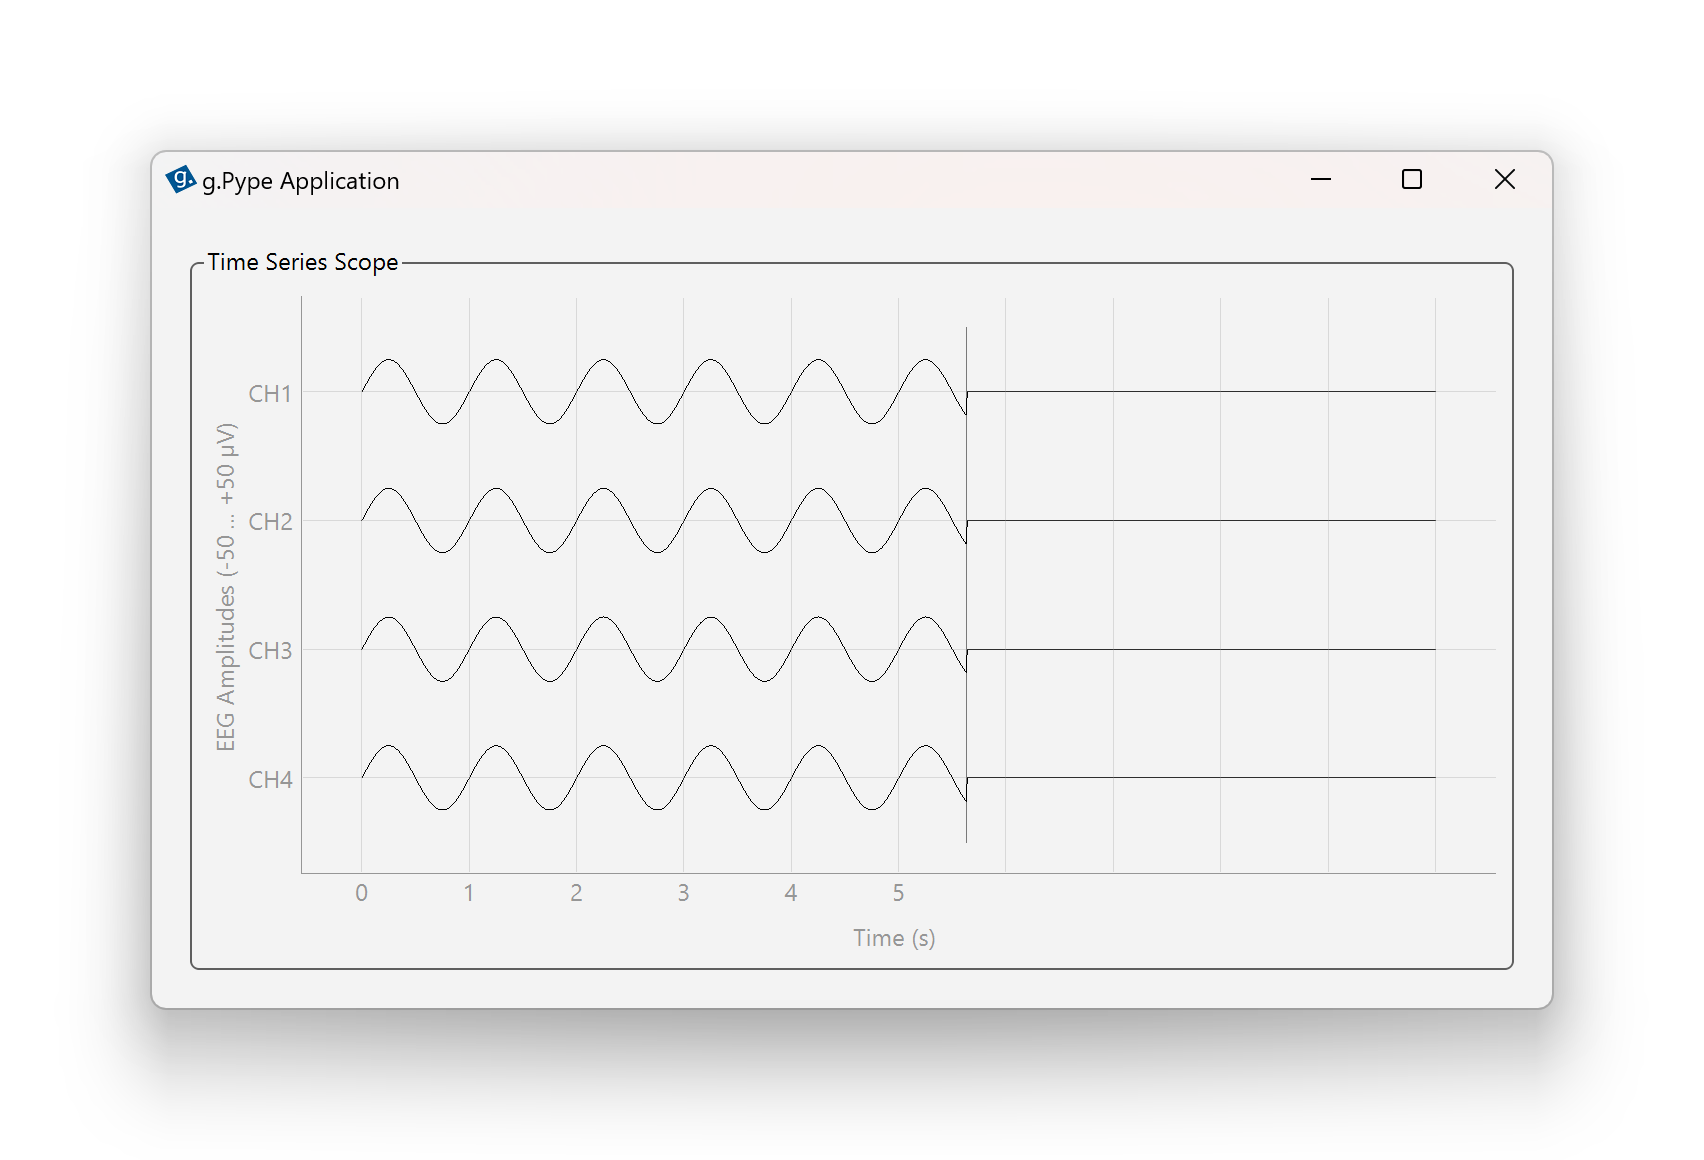The image size is (1704, 1160).
Task: Click the g.Pype logo in title bar
Action: 180,180
